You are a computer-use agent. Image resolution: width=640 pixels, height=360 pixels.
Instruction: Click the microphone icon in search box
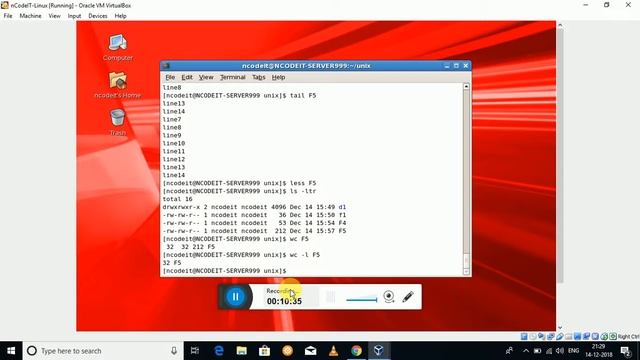(174, 351)
